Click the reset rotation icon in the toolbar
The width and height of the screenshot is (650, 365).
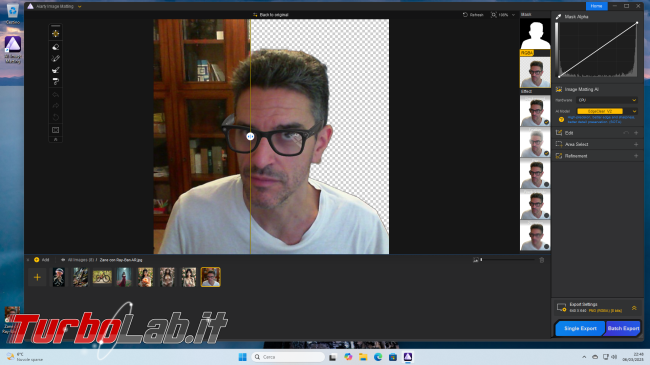click(x=56, y=117)
